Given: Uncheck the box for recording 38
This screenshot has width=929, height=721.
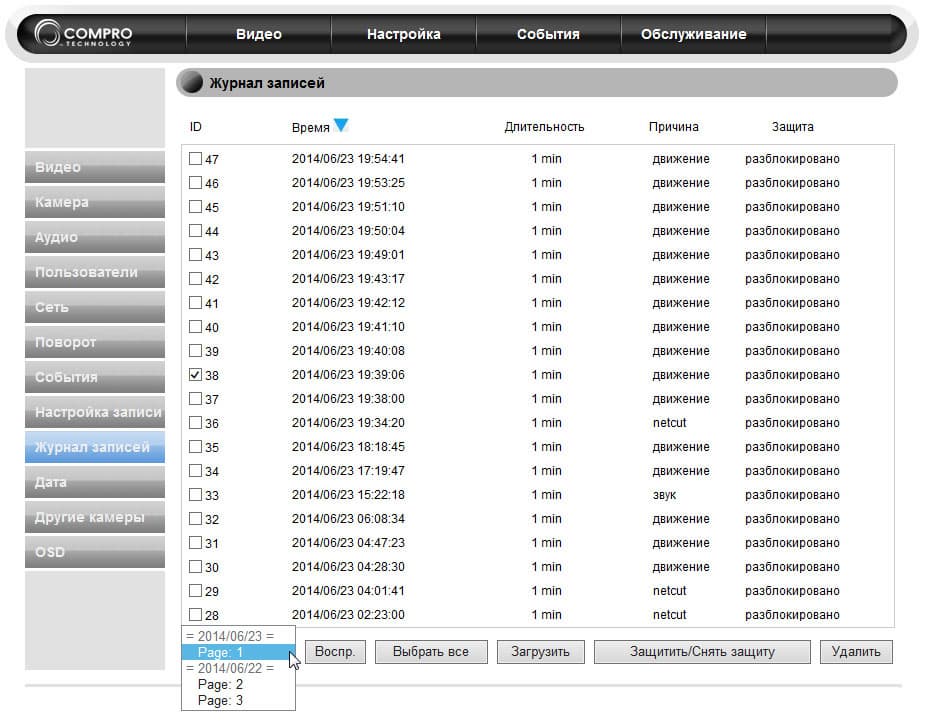Looking at the screenshot, I should (195, 374).
